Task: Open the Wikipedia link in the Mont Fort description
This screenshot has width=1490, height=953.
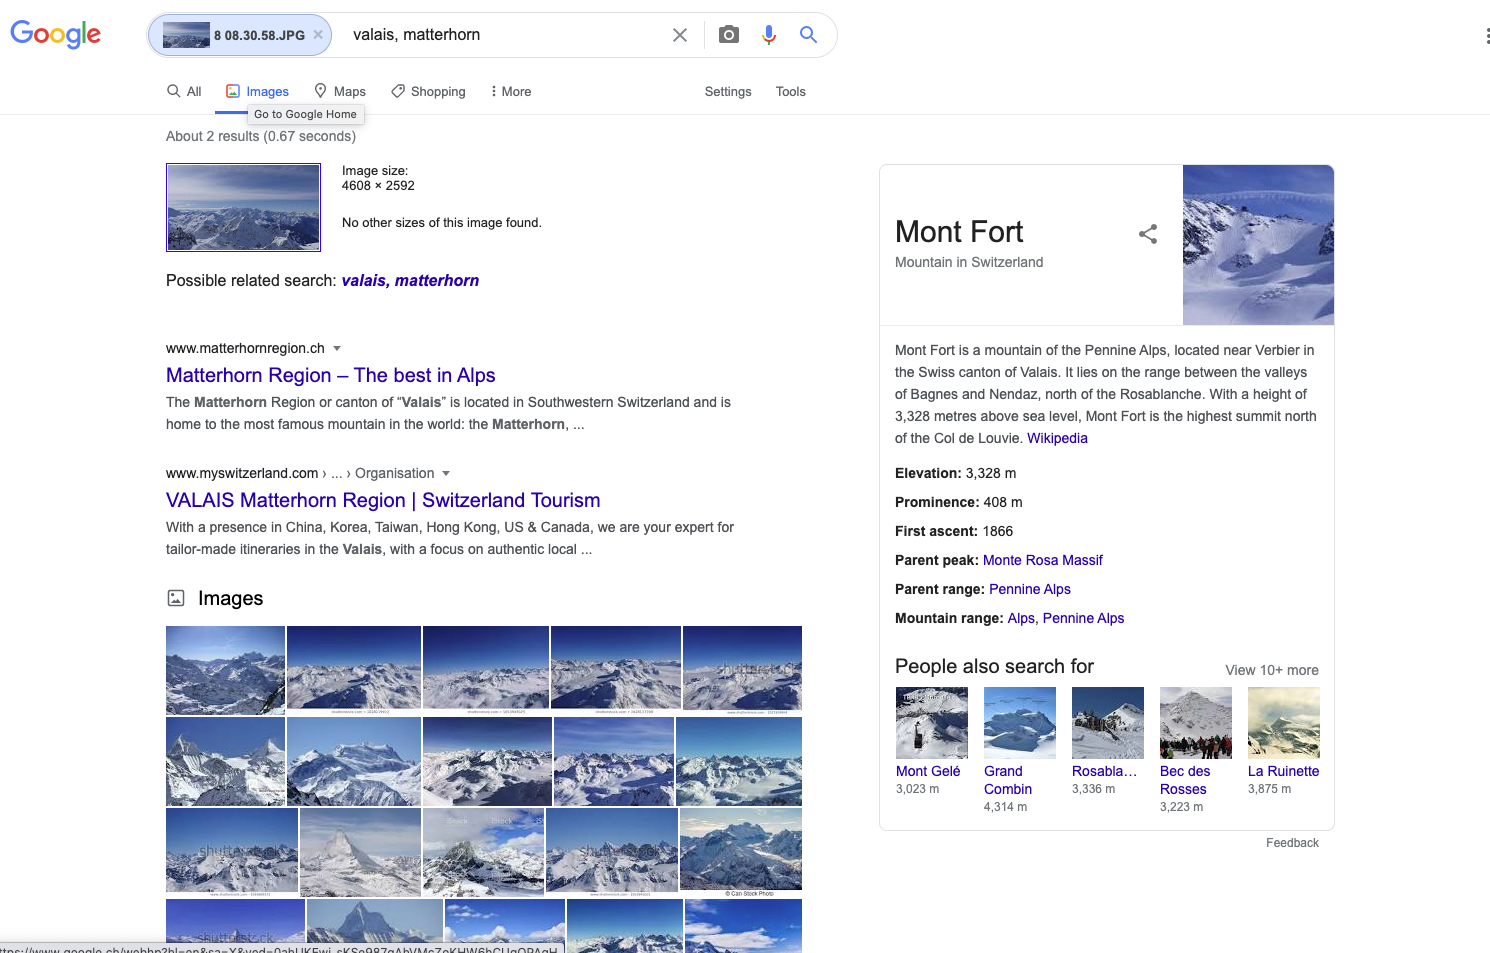Action: pyautogui.click(x=1057, y=438)
